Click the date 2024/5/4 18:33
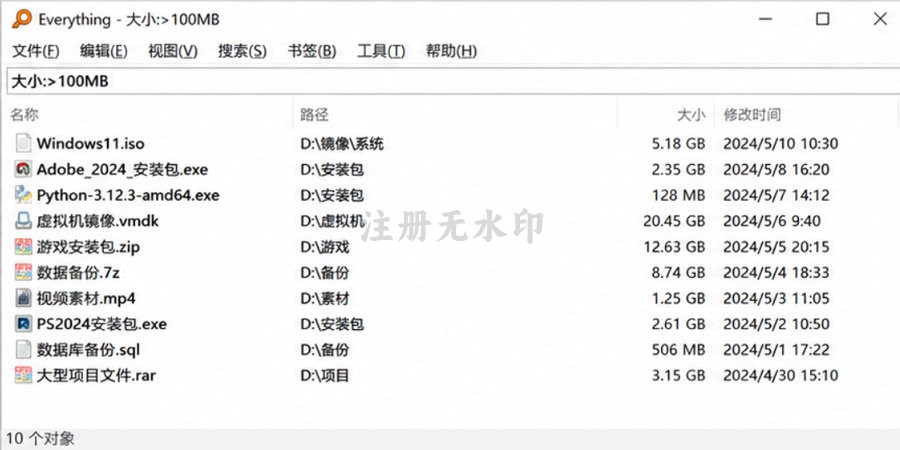Image resolution: width=900 pixels, height=450 pixels. [x=776, y=273]
